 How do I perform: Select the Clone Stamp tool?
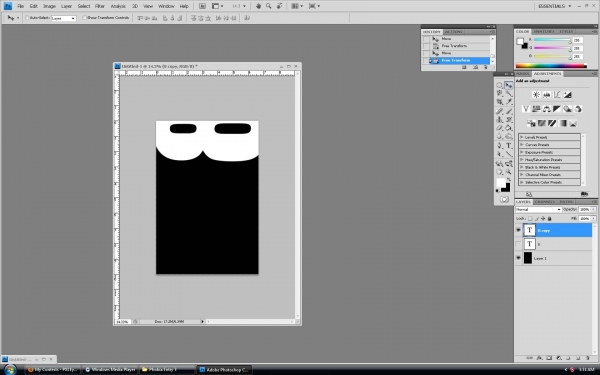(x=499, y=119)
